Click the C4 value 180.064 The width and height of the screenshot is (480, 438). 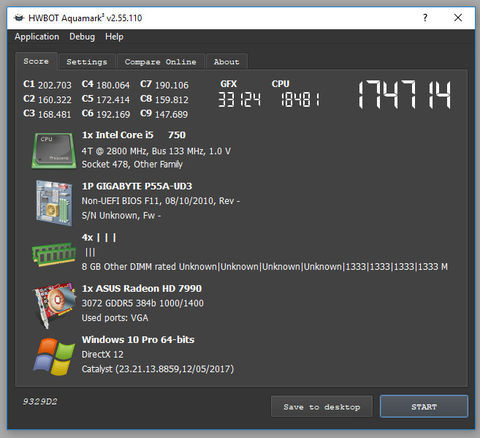pos(113,85)
